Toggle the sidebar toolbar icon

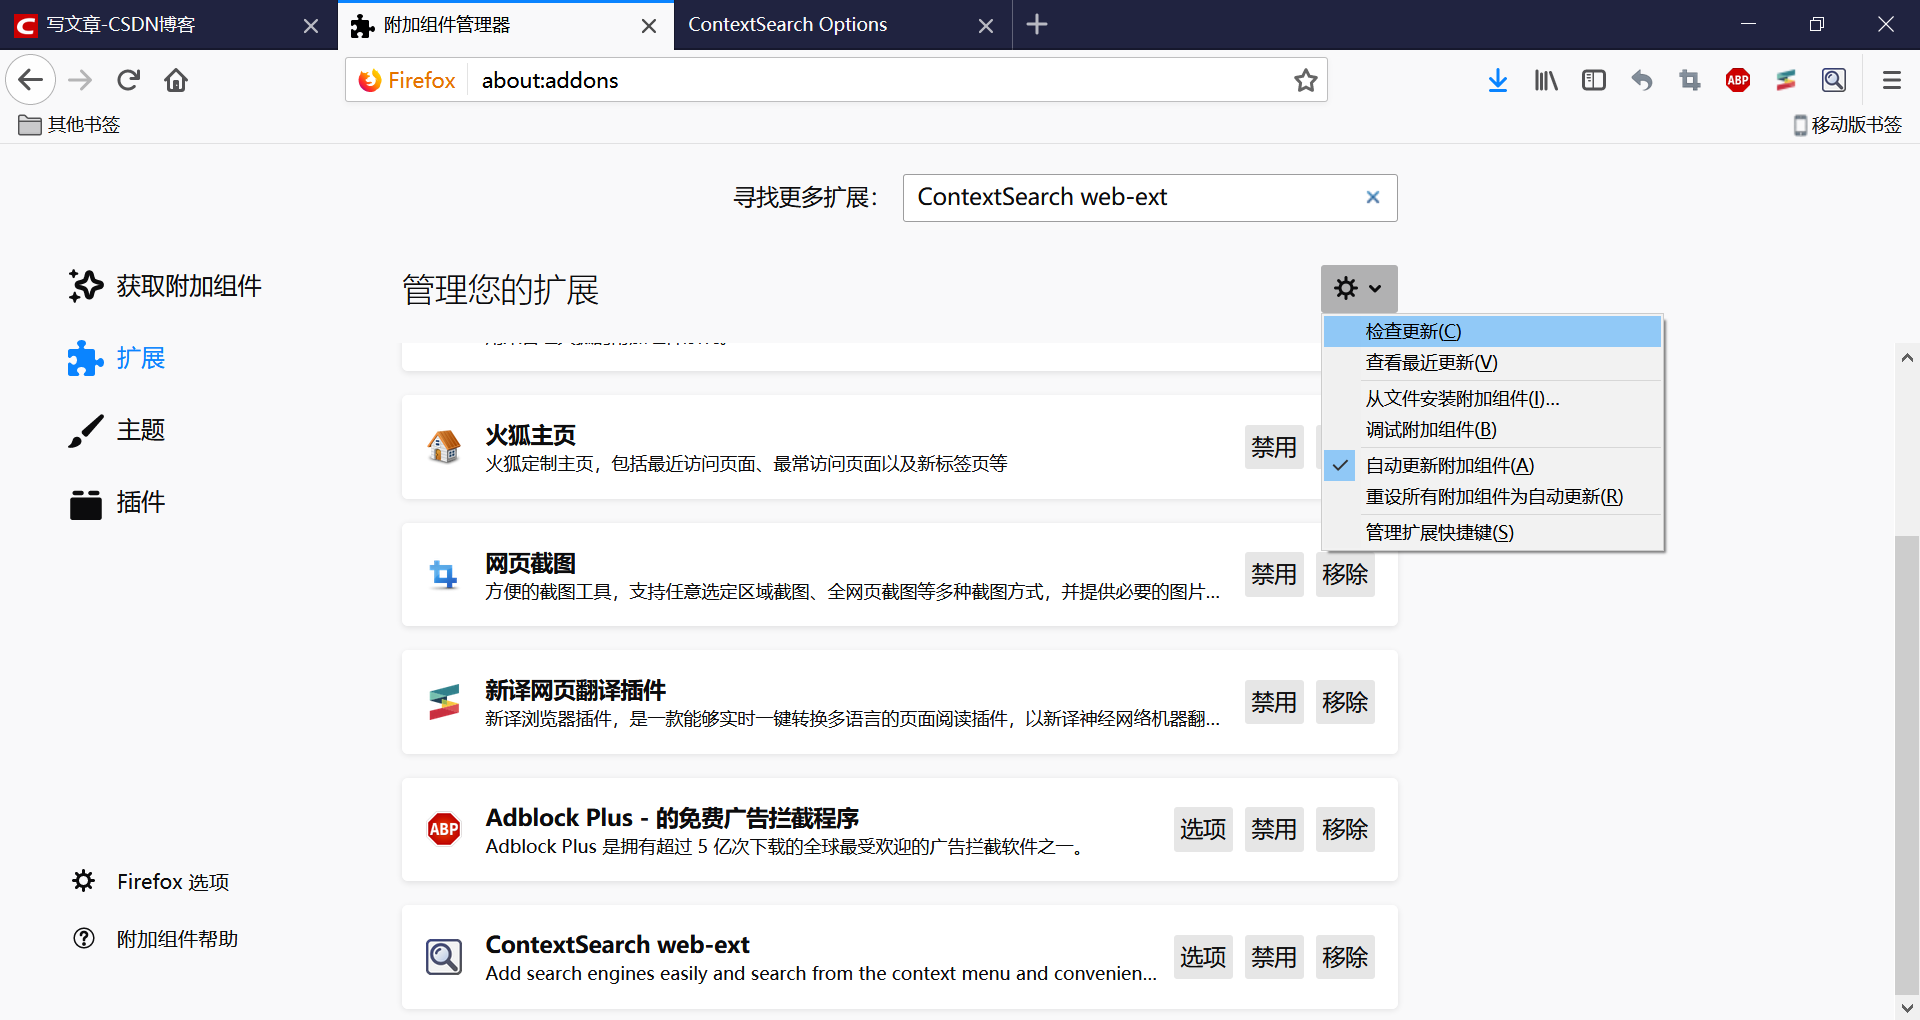pos(1593,80)
